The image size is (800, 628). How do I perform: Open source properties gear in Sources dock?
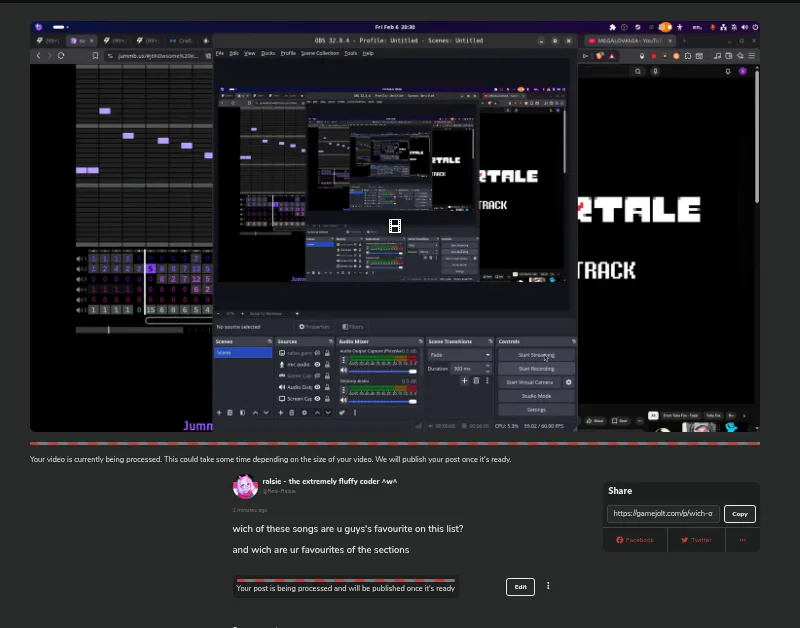[304, 412]
